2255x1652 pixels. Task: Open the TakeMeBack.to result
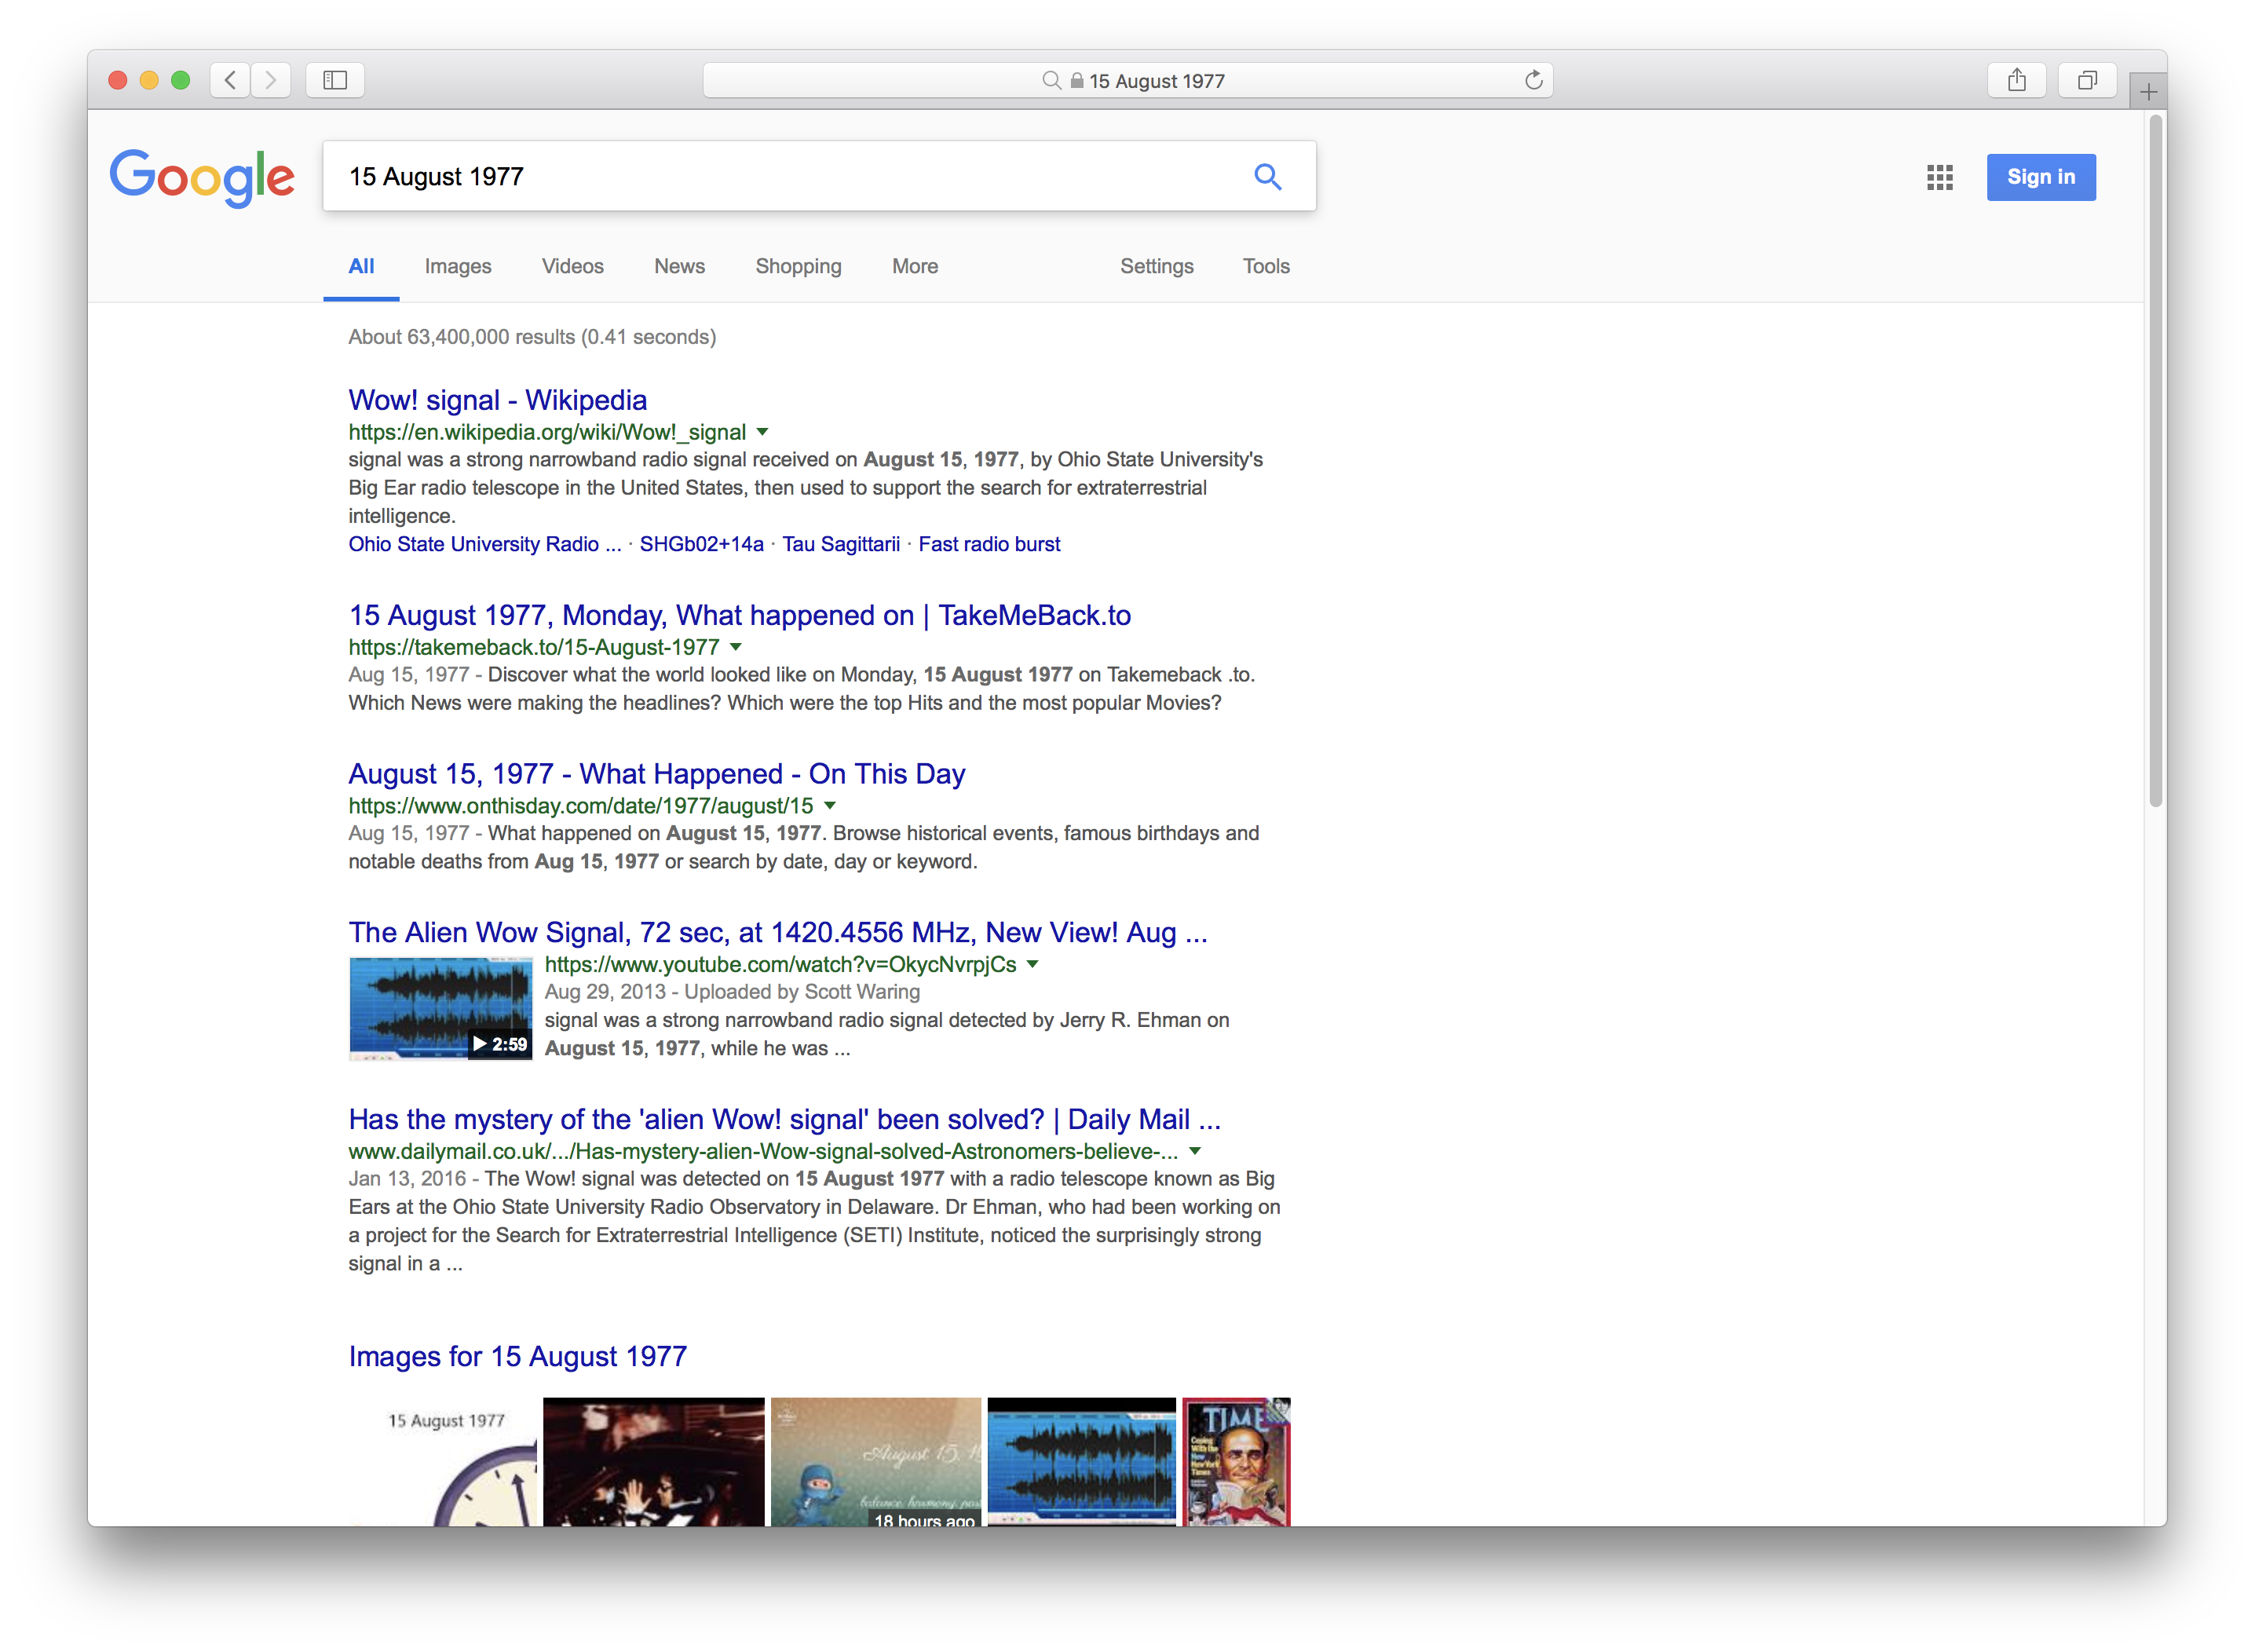739,615
